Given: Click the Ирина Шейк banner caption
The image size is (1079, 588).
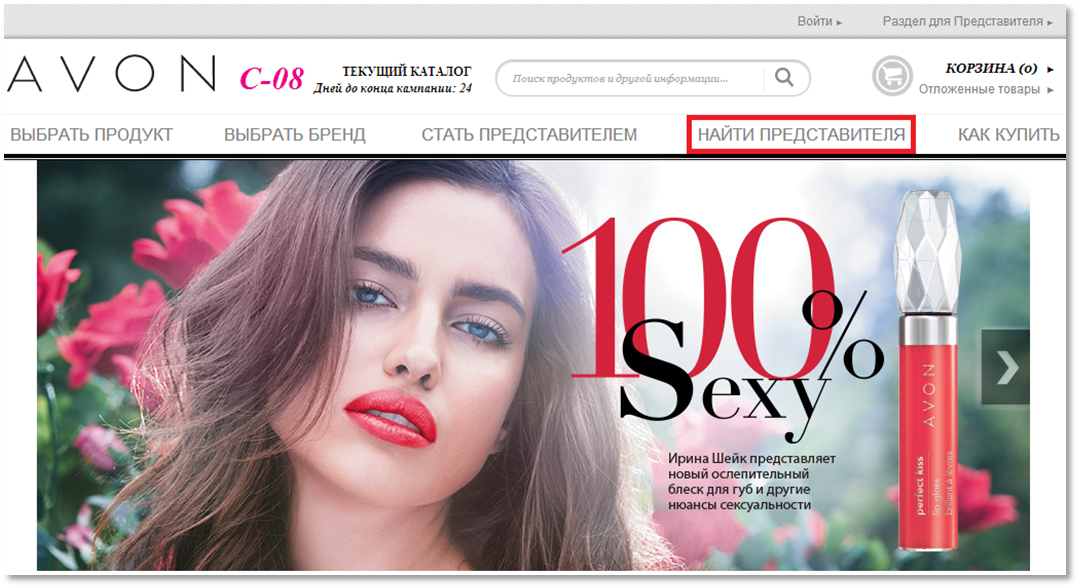Looking at the screenshot, I should point(751,481).
